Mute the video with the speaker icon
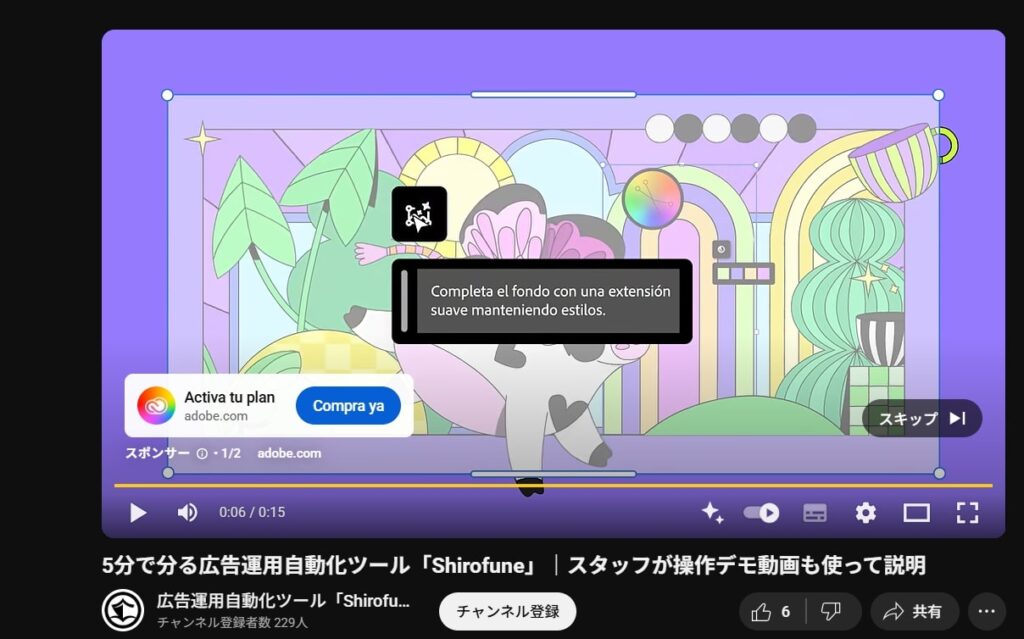This screenshot has height=639, width=1024. [x=187, y=513]
